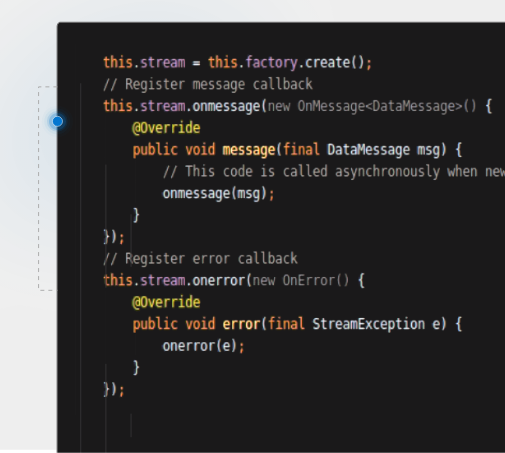Click the "error" method name in declaration

(x=241, y=324)
